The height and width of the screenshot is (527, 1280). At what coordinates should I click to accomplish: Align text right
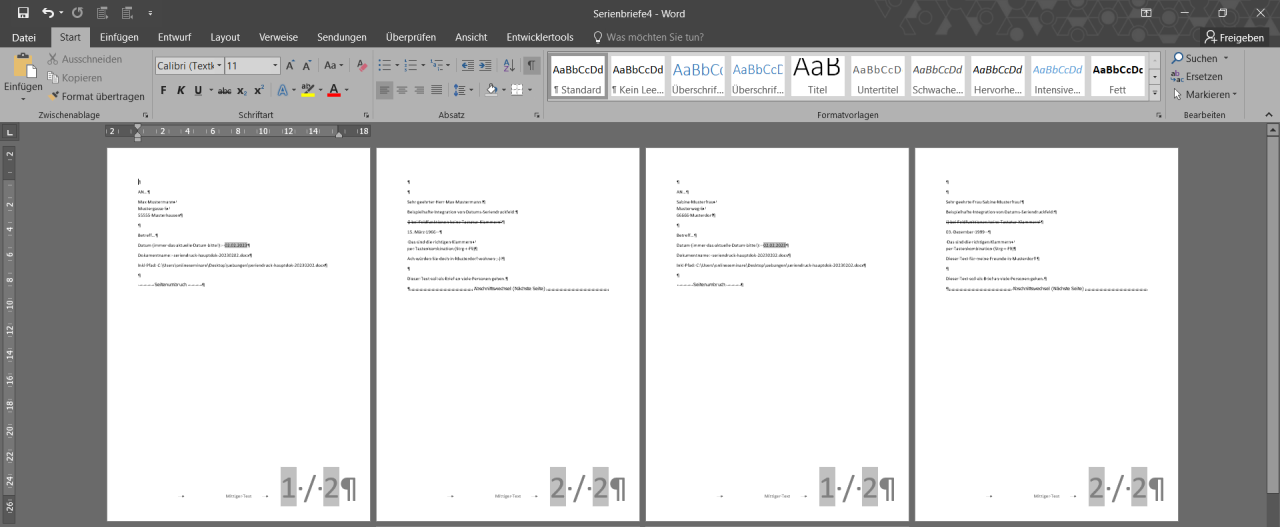tap(419, 90)
